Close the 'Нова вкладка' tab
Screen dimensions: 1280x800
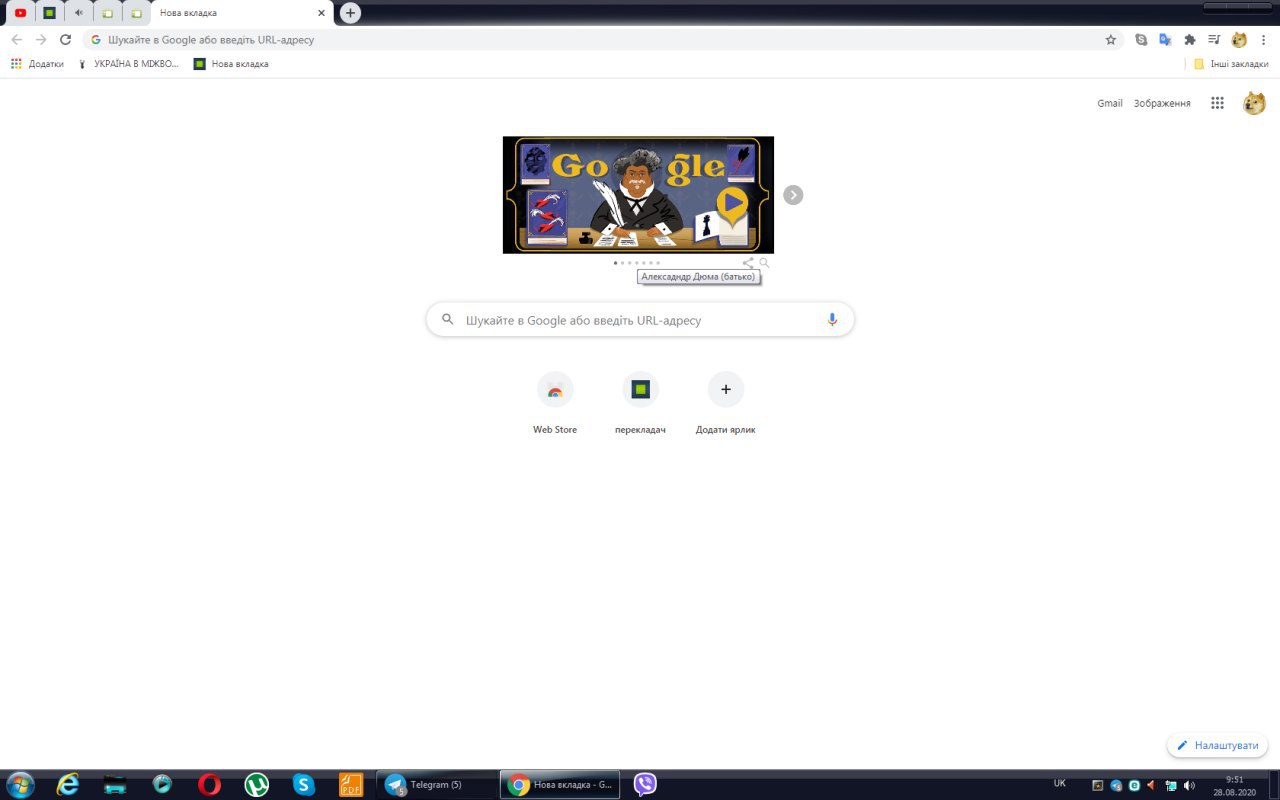321,13
